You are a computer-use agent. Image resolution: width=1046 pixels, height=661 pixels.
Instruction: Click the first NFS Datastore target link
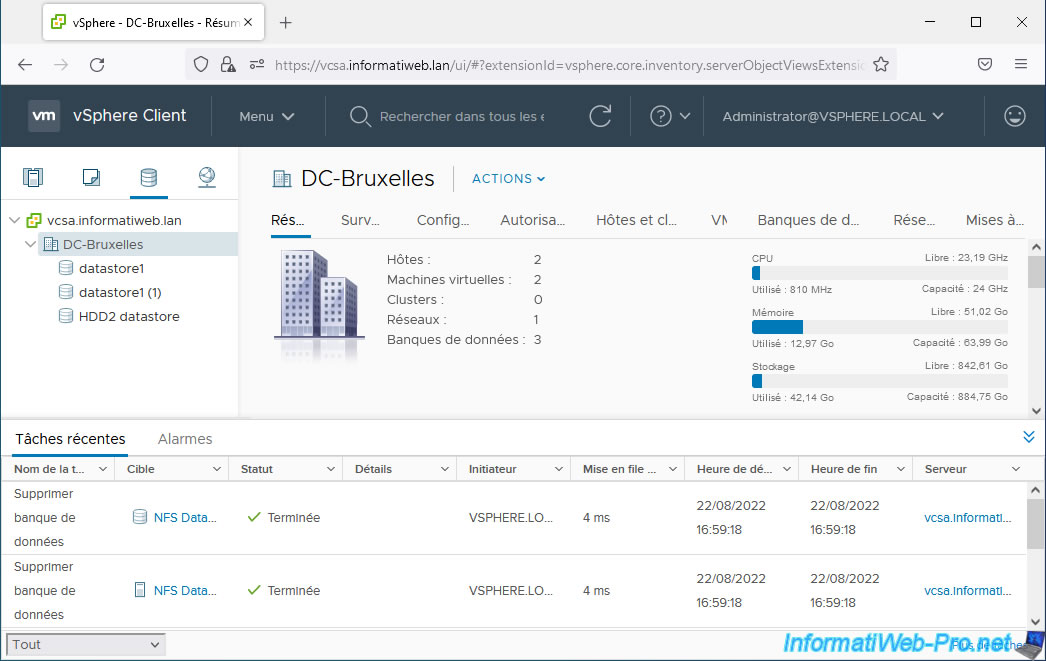tap(184, 518)
